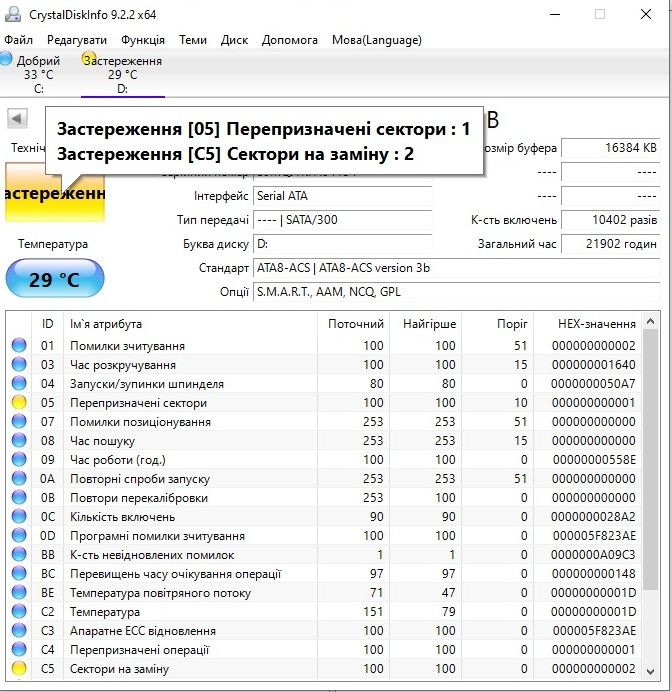Open the Файл menu
672x692 pixels.
point(19,40)
